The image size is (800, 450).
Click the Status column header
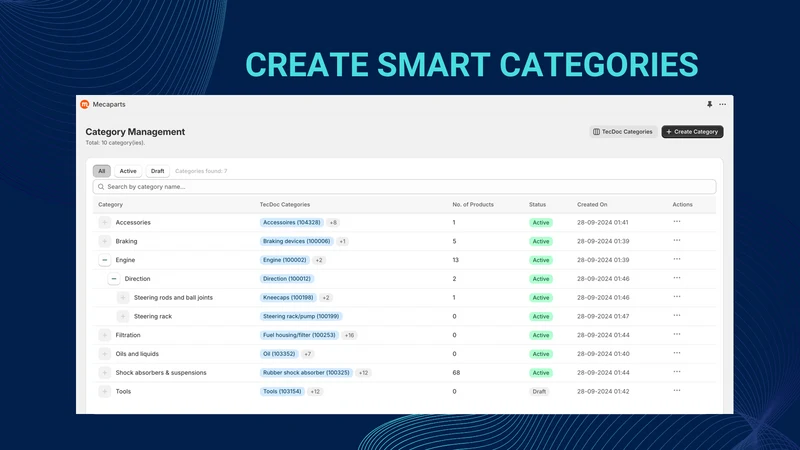pyautogui.click(x=537, y=204)
